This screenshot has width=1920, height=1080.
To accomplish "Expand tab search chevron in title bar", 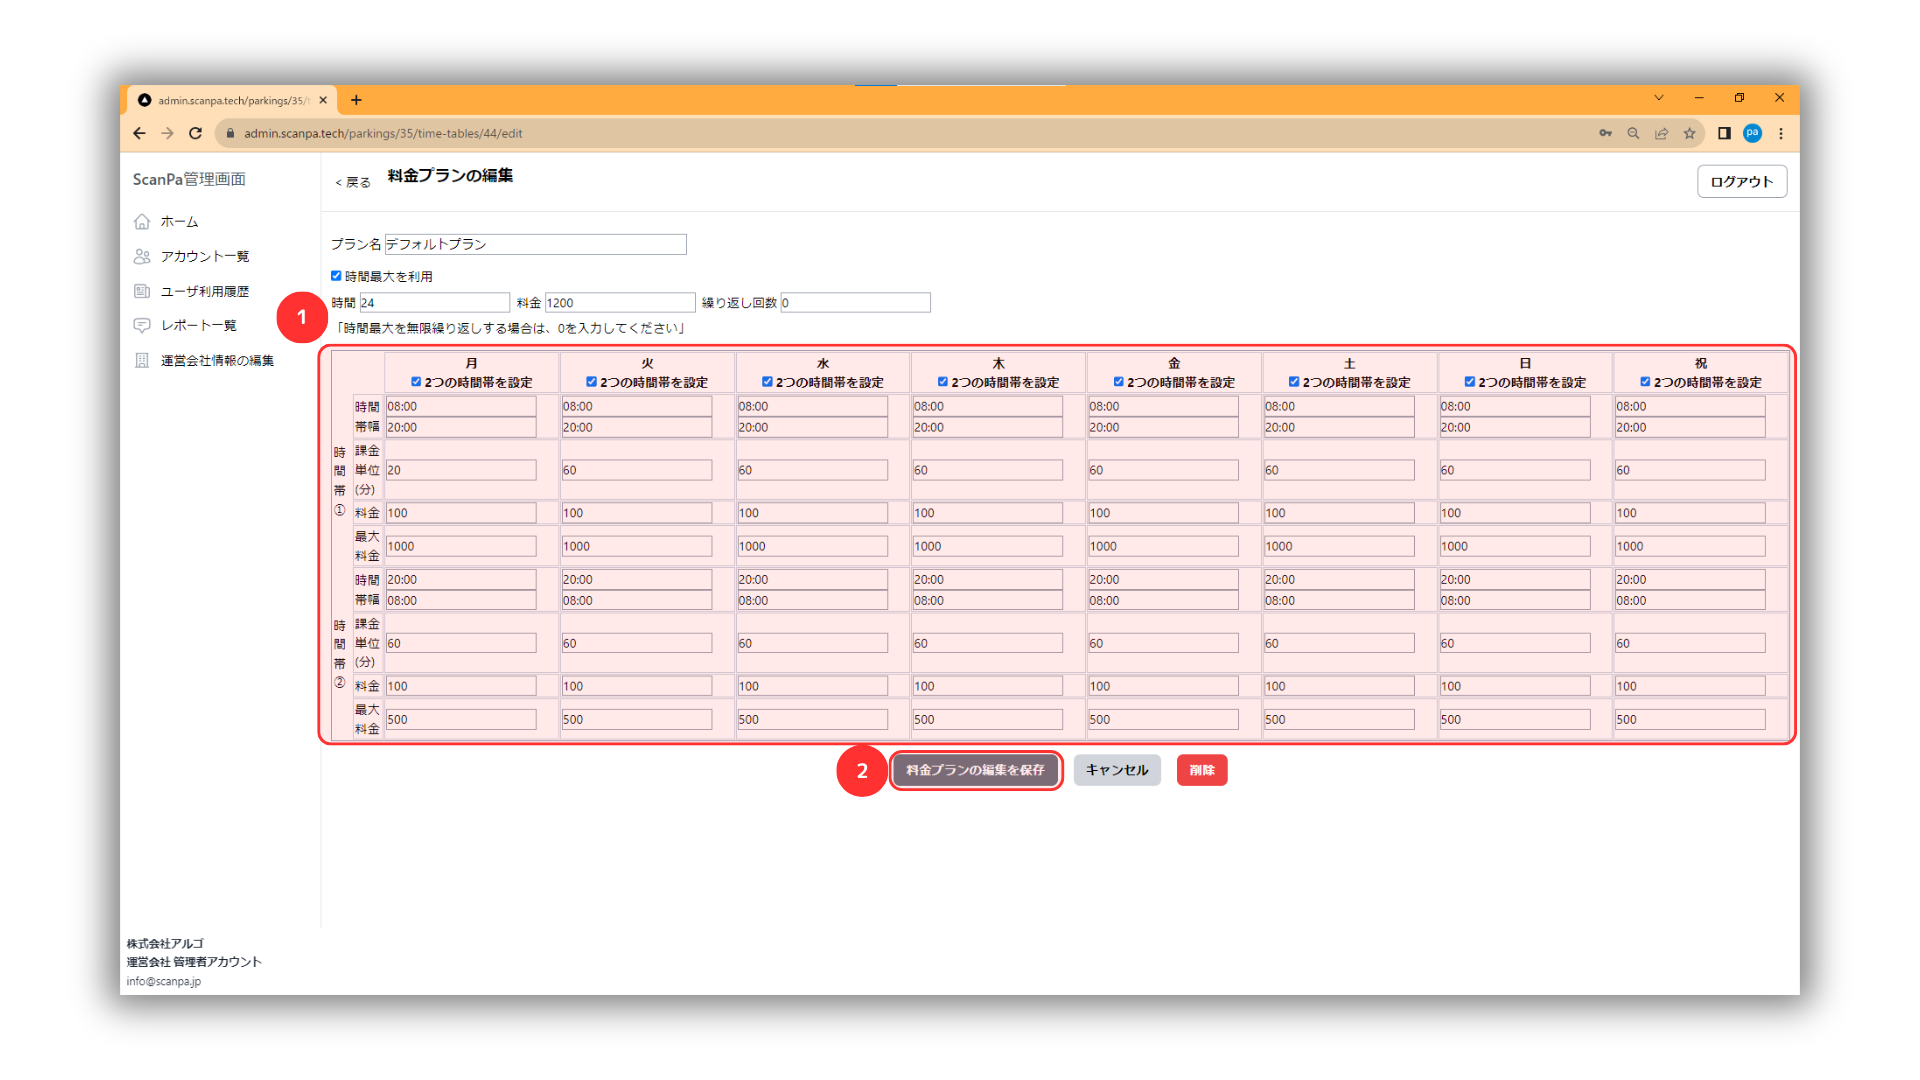I will pos(1659,98).
